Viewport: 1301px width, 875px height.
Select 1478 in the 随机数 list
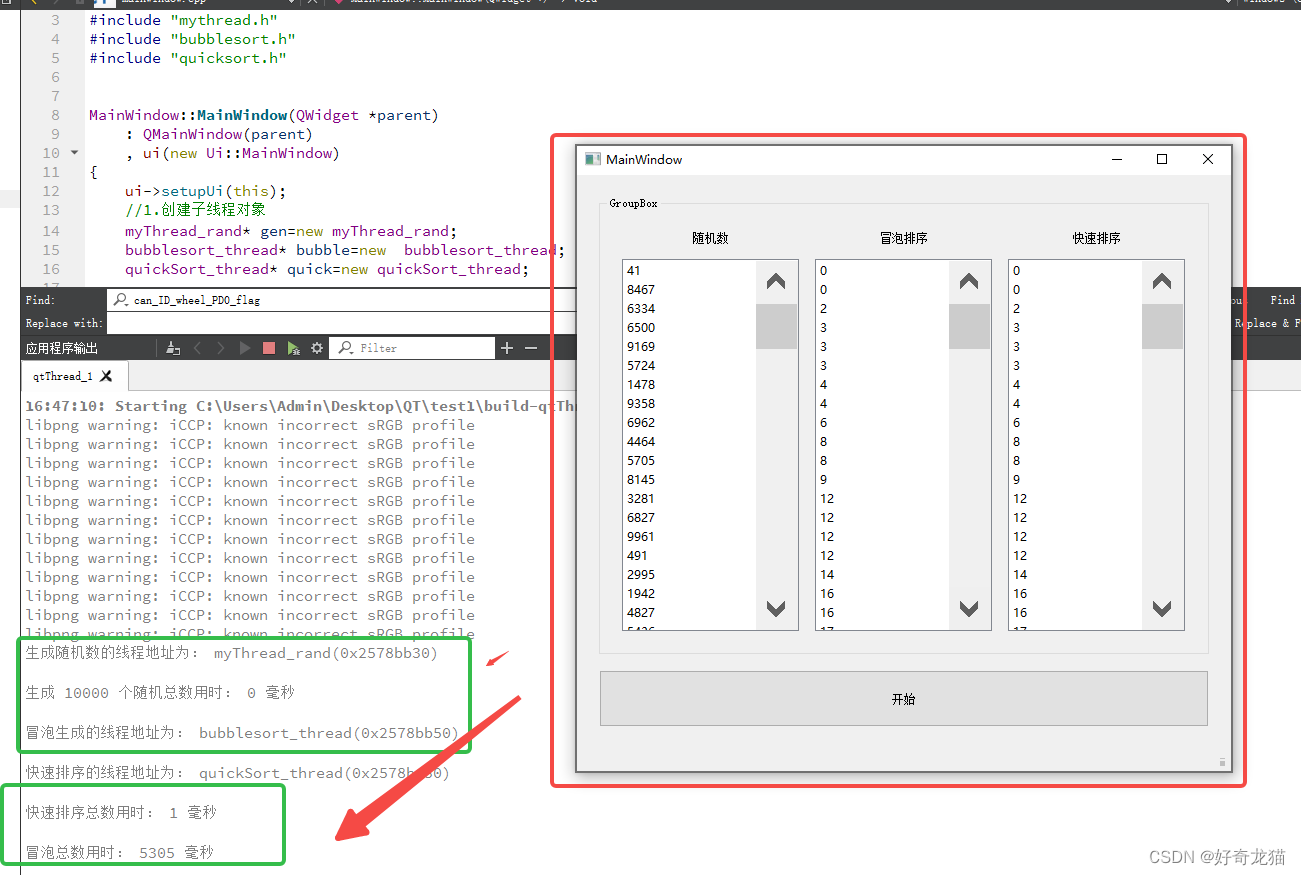point(641,384)
